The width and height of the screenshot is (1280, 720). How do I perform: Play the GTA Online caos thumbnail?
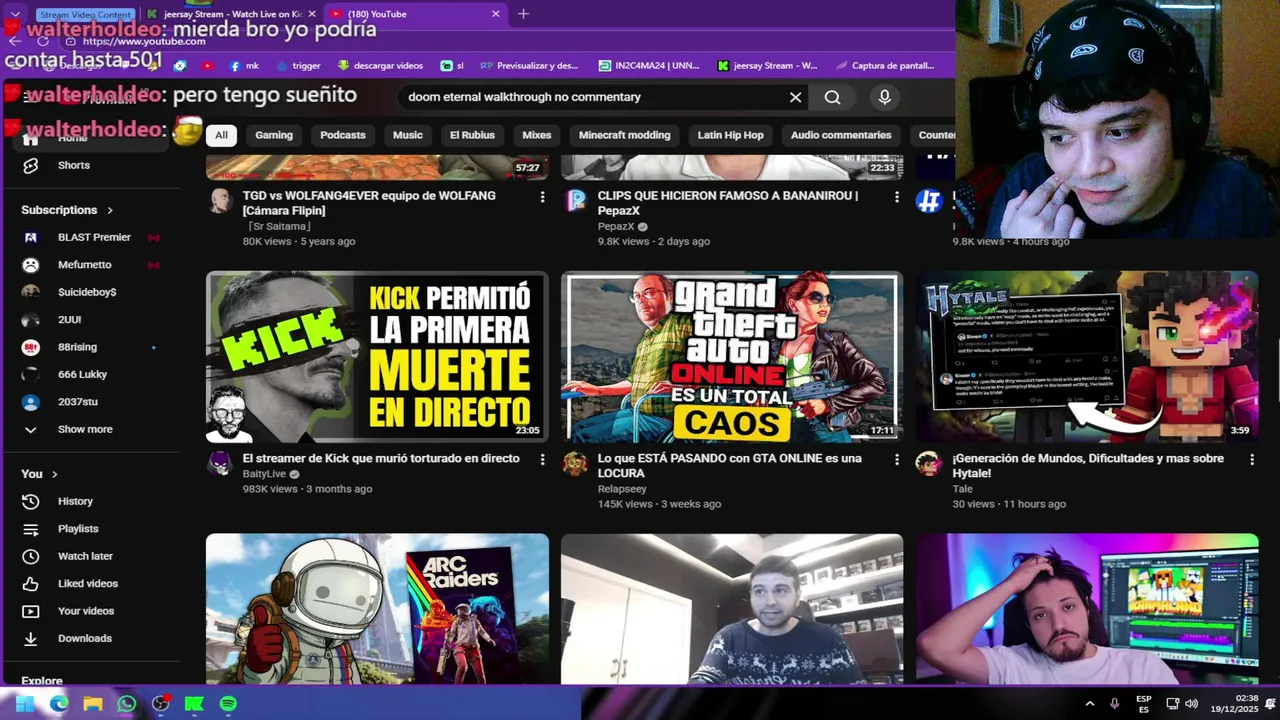[x=732, y=357]
